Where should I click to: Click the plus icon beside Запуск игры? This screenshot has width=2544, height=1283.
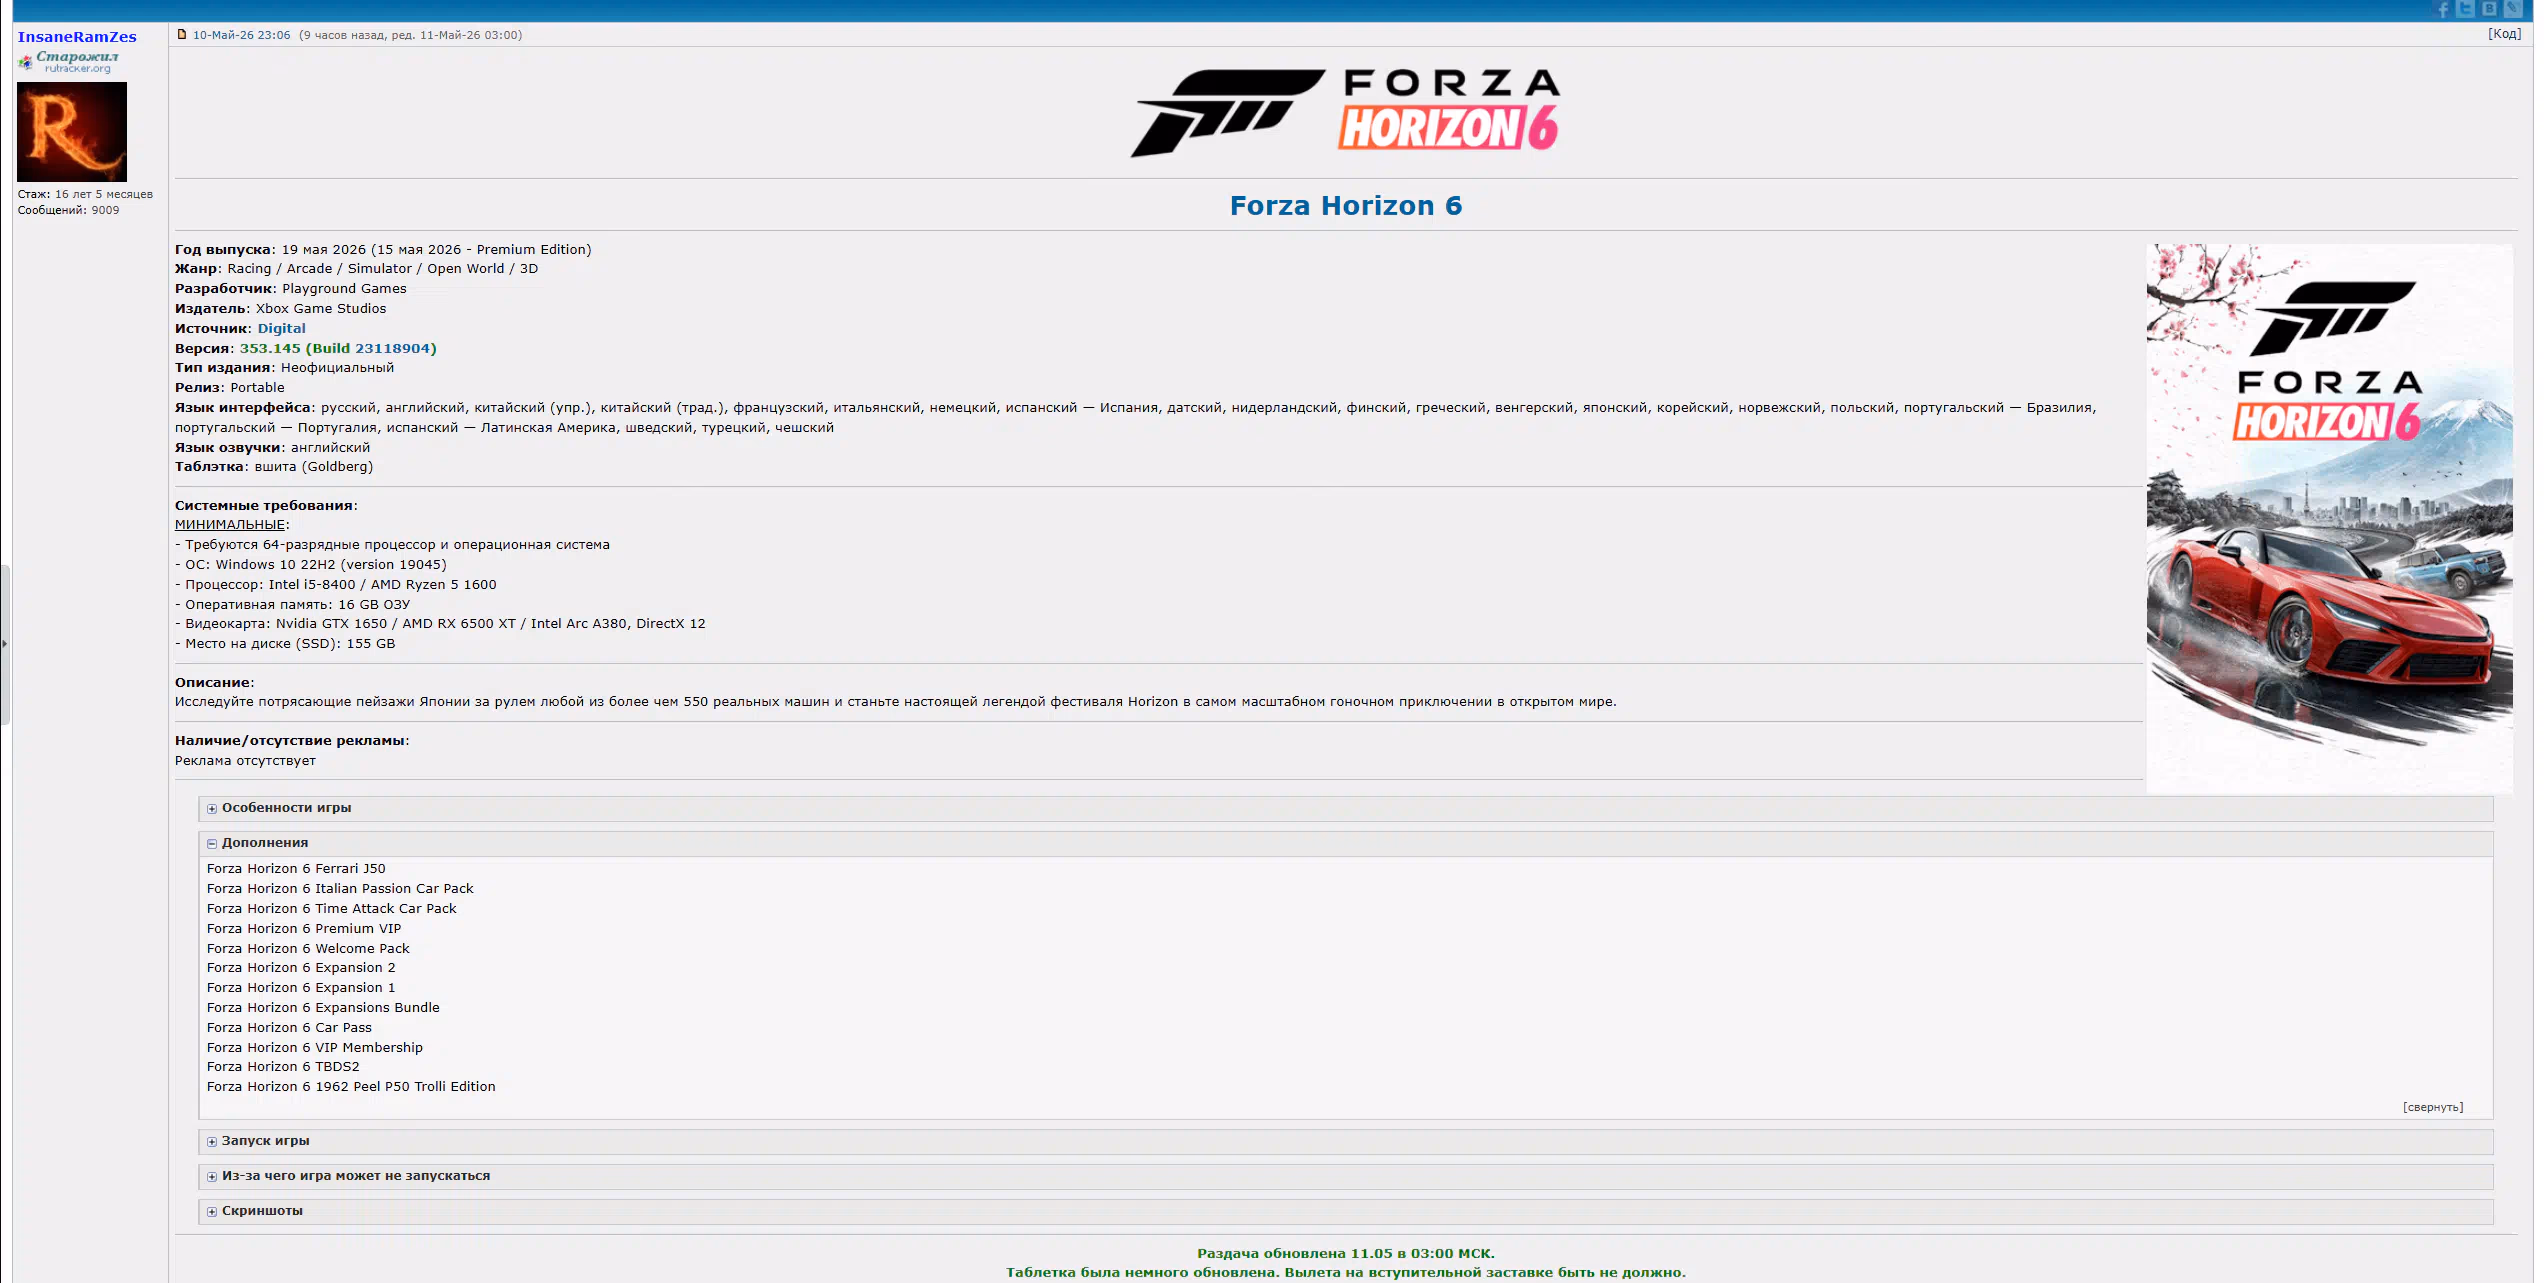(x=212, y=1141)
